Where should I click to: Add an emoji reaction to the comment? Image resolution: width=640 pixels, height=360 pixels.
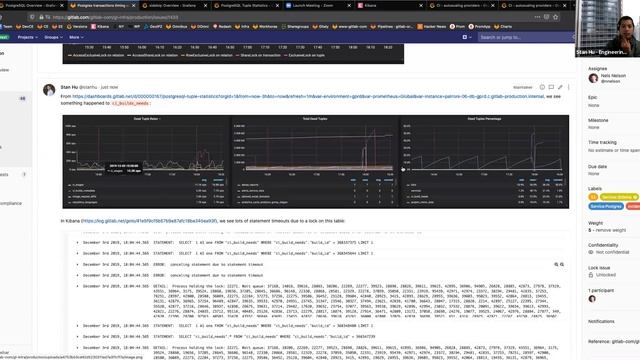tap(542, 87)
